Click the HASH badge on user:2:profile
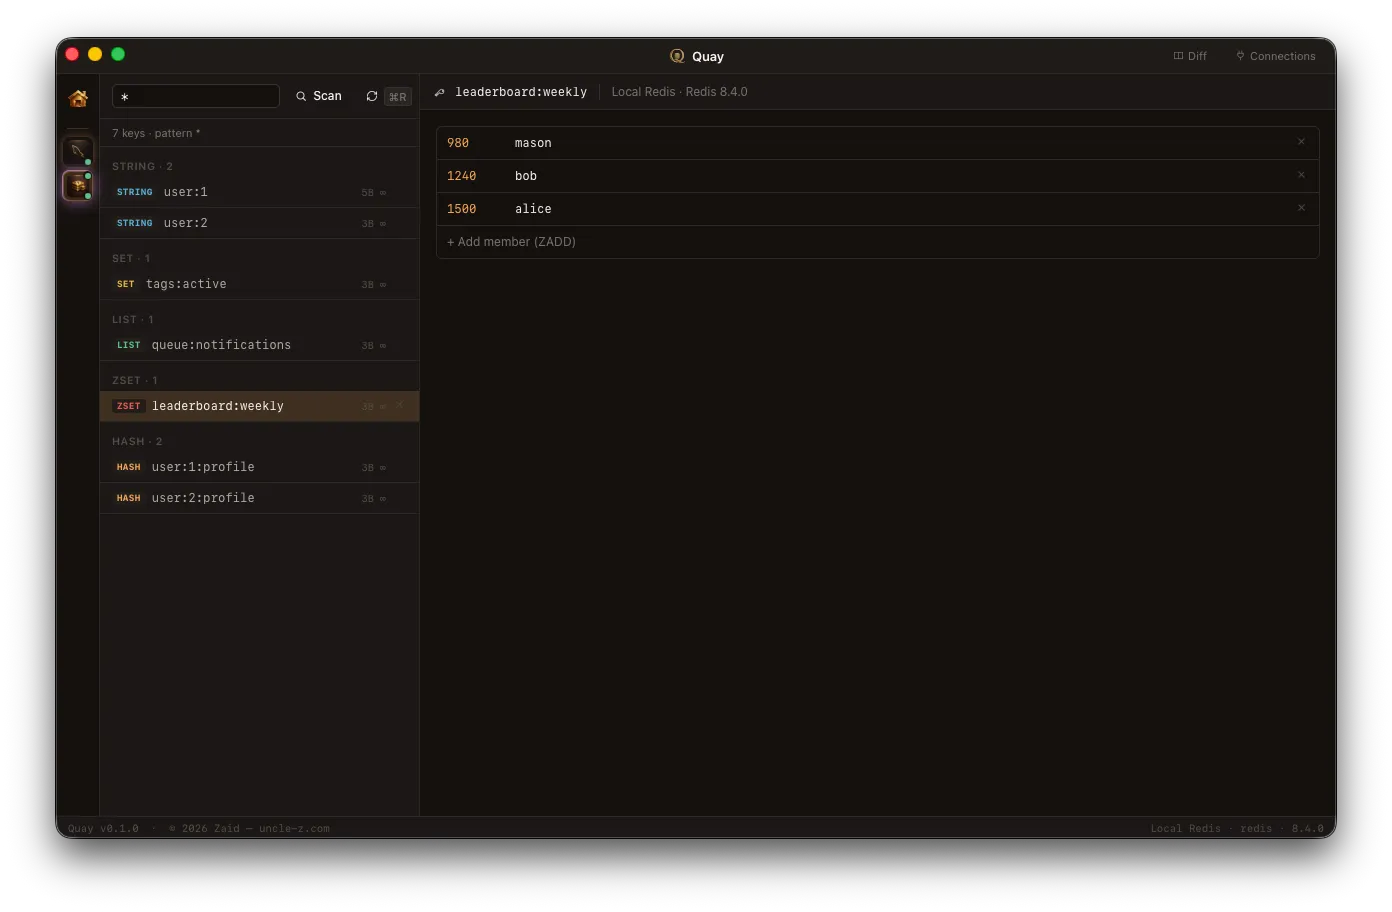 coord(128,498)
